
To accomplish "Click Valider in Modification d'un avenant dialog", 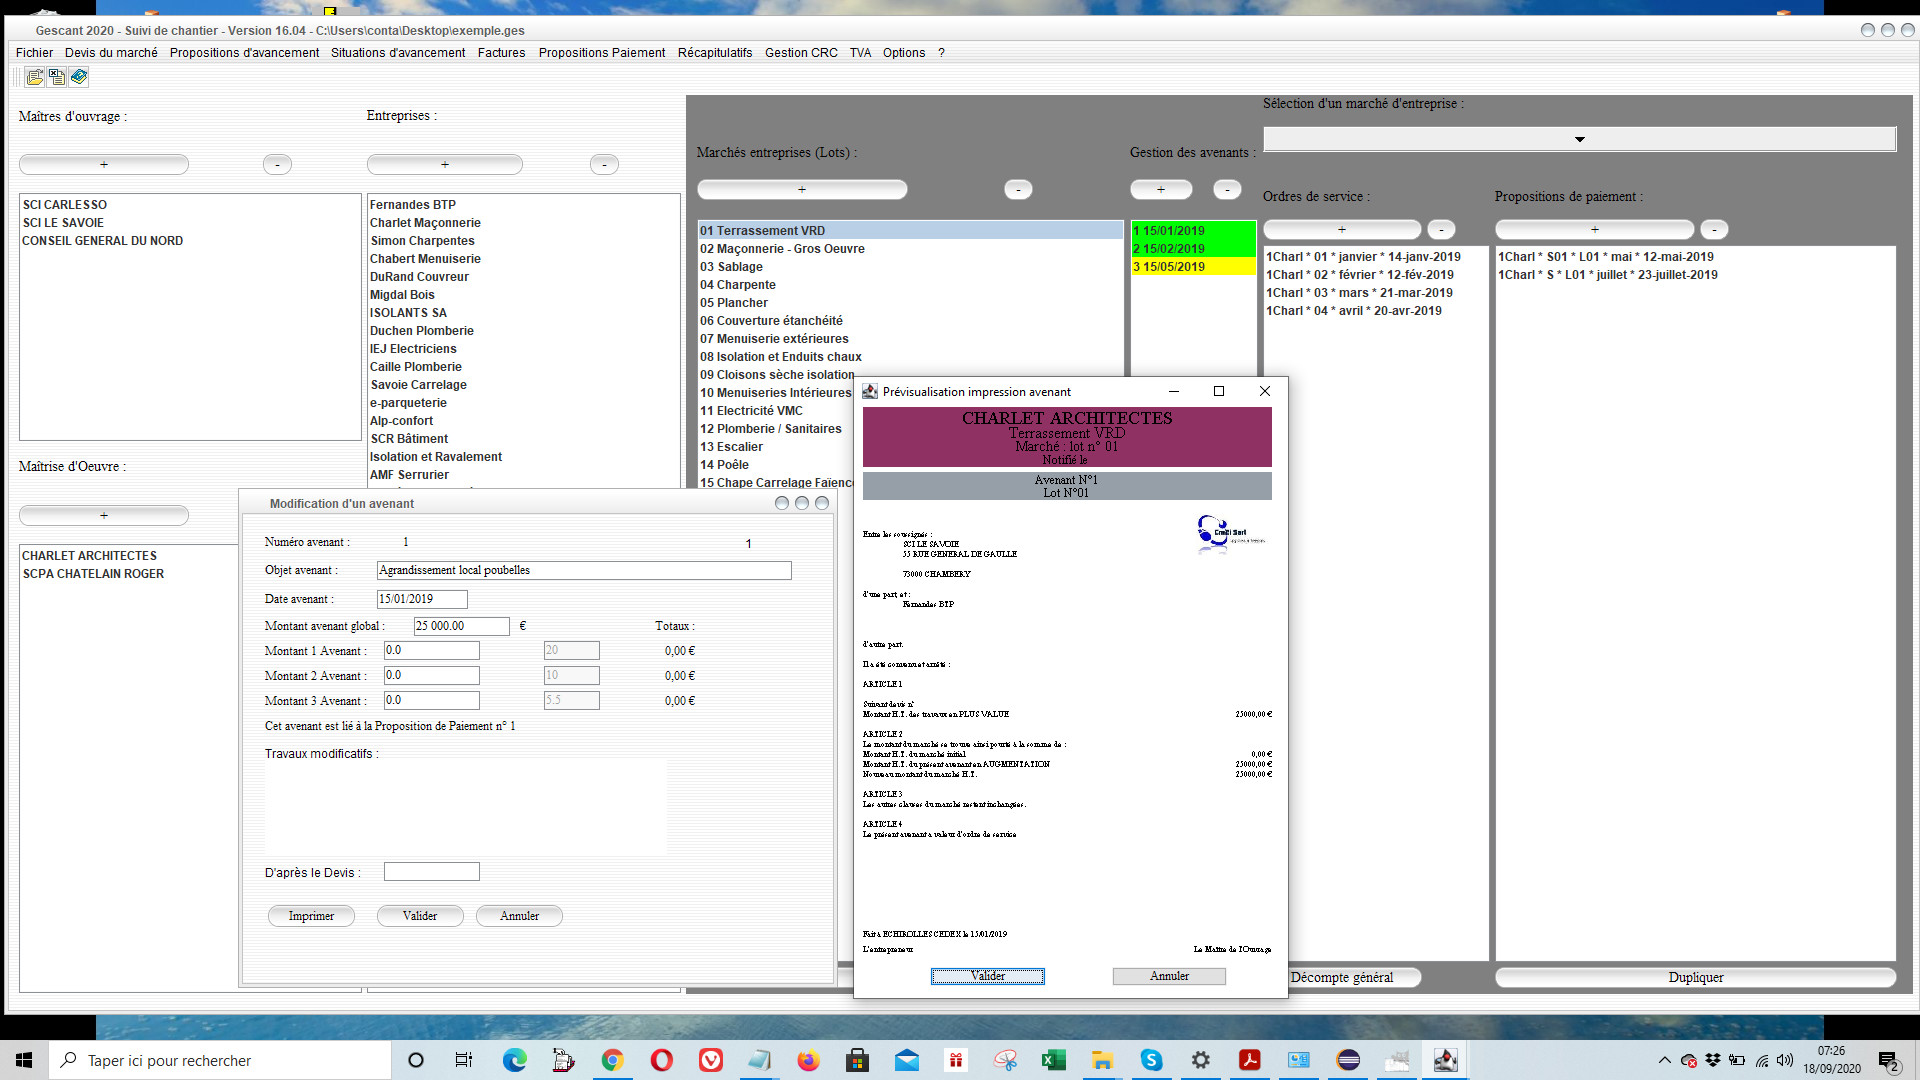I will click(420, 916).
